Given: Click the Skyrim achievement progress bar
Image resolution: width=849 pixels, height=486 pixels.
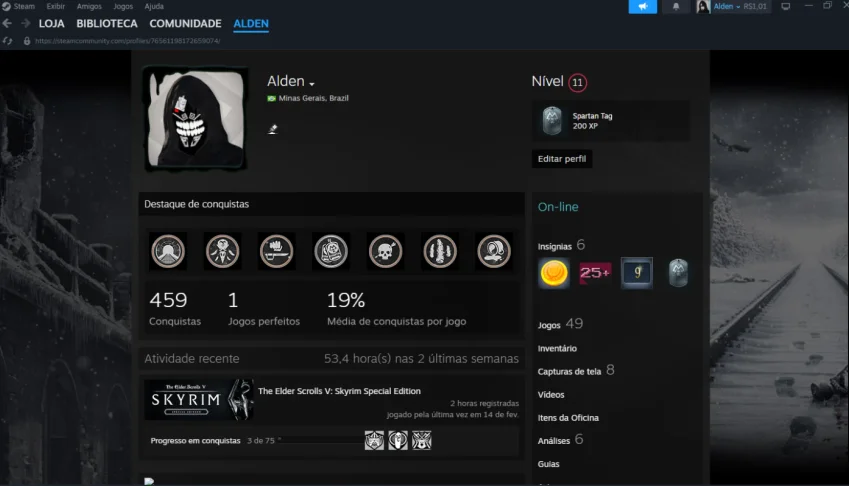Looking at the screenshot, I should pyautogui.click(x=322, y=441).
